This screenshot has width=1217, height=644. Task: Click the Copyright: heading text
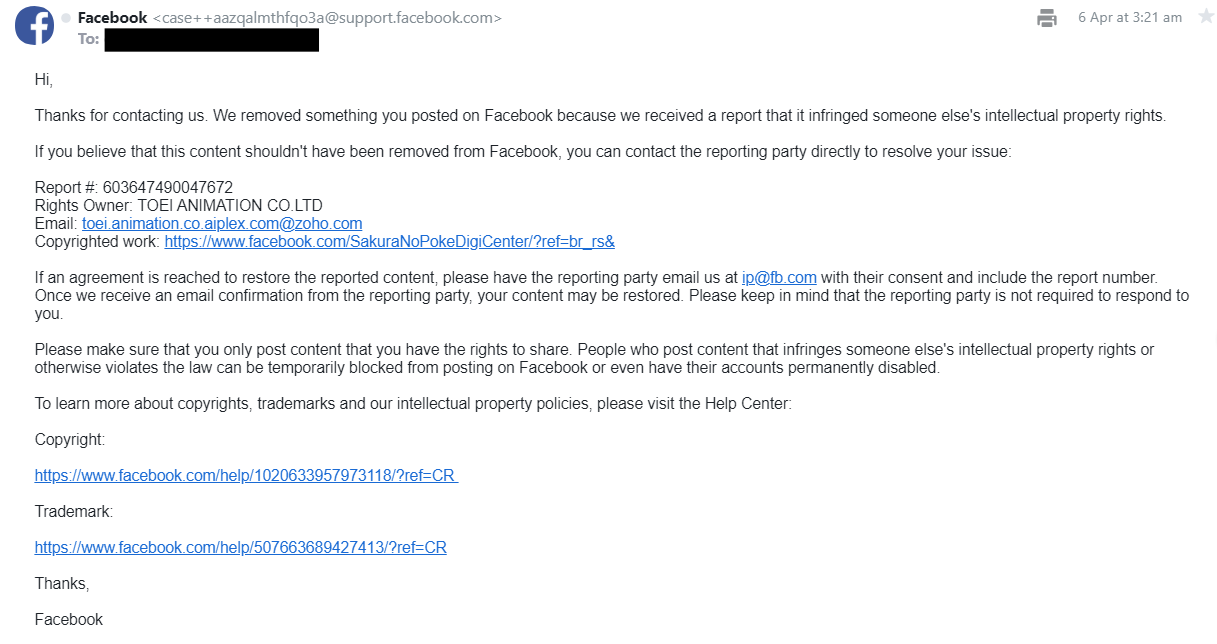pyautogui.click(x=70, y=440)
